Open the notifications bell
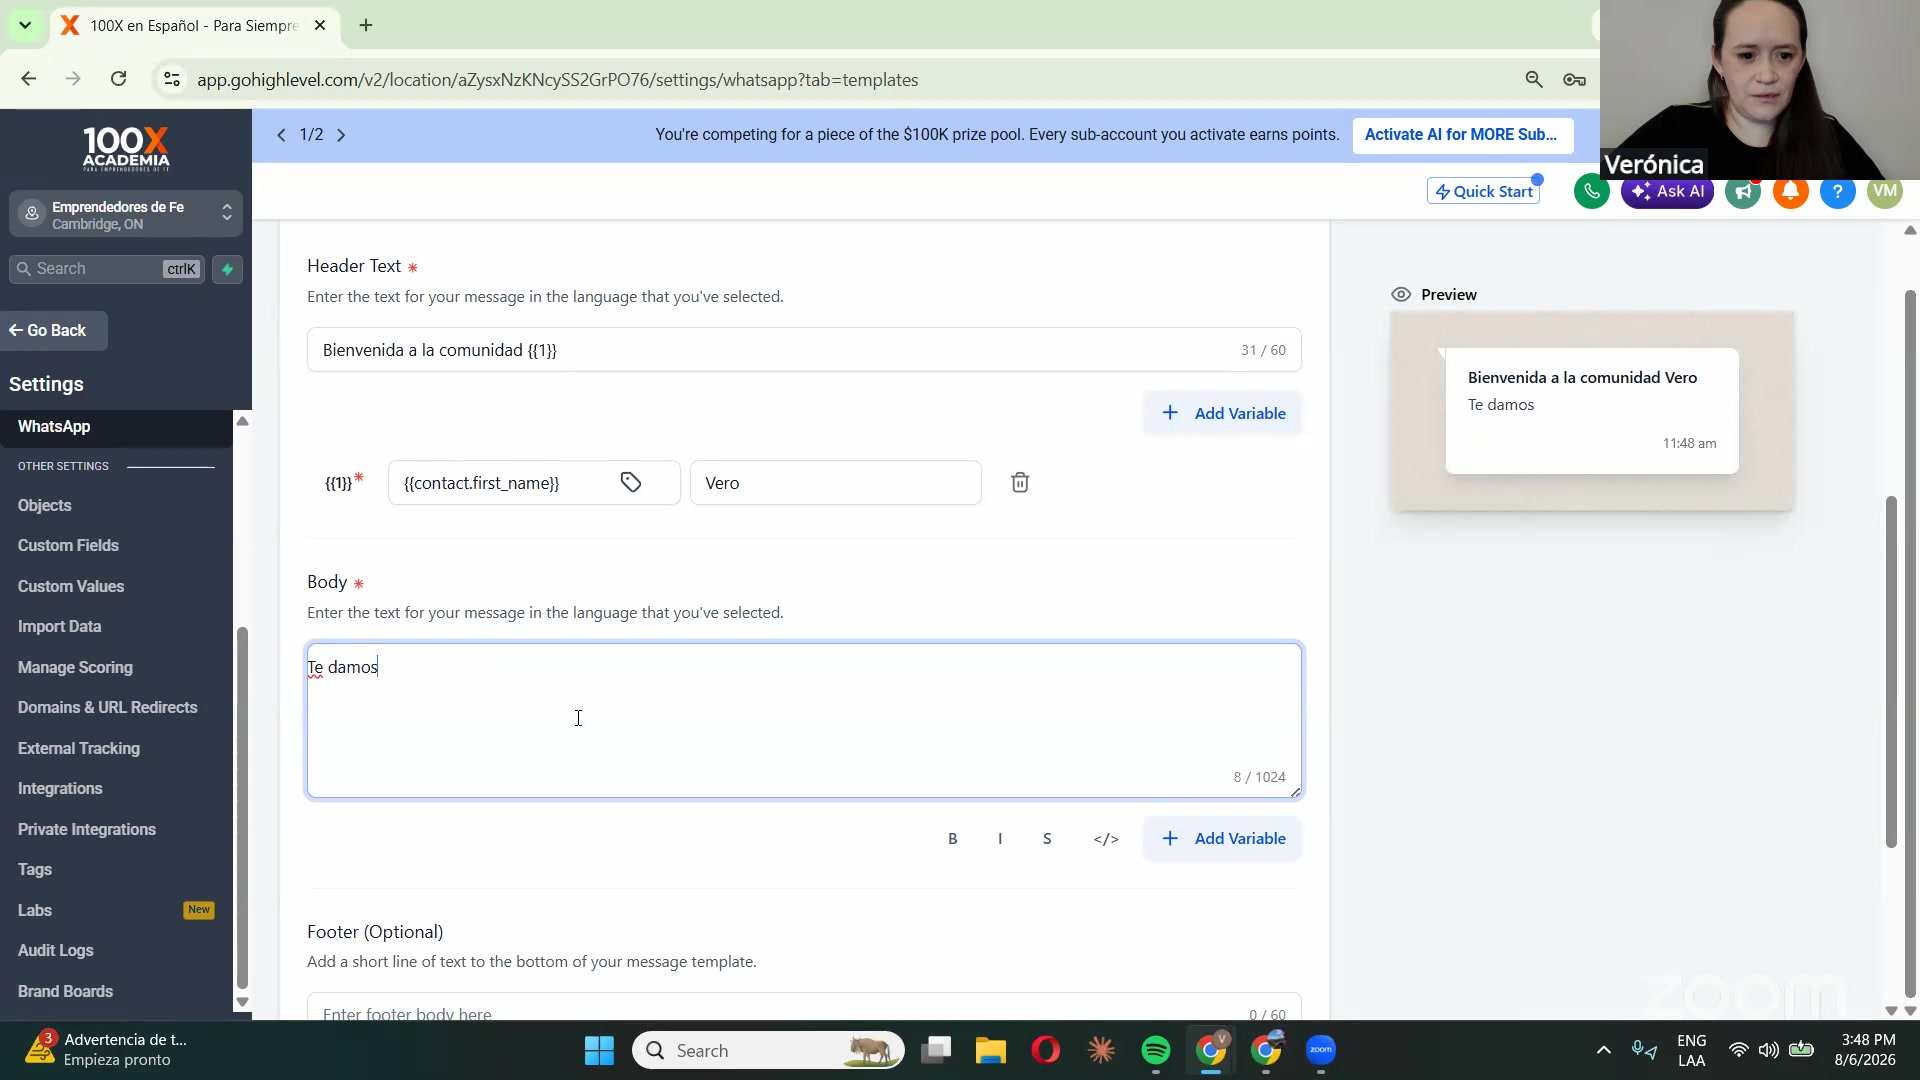This screenshot has width=1920, height=1080. coord(1790,192)
